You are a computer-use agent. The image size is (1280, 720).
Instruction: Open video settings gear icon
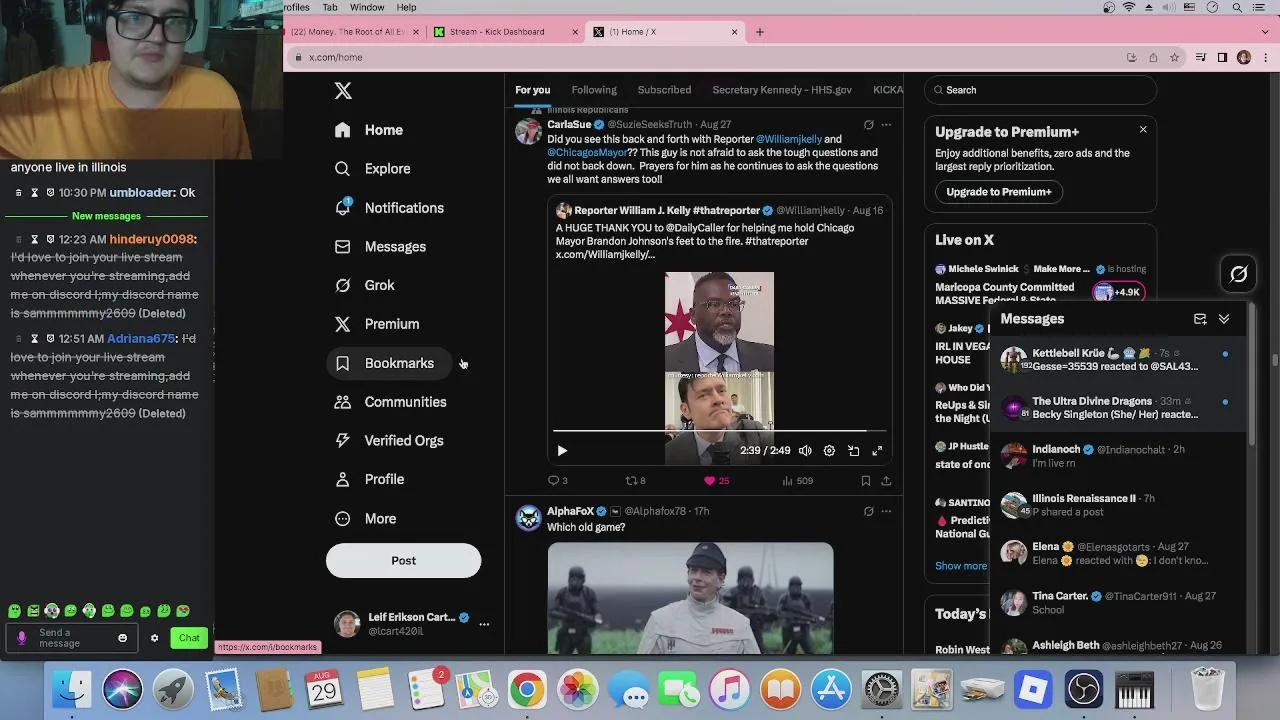829,451
